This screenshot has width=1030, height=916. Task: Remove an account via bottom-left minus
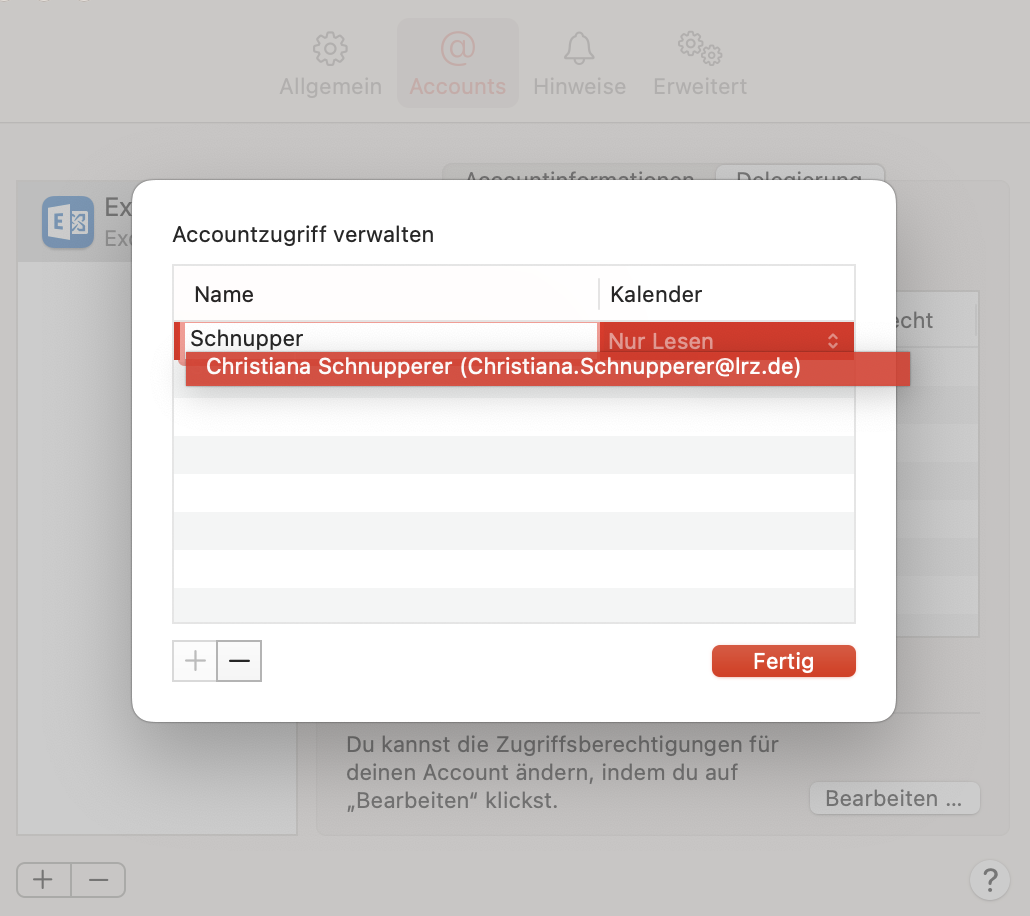click(x=97, y=880)
